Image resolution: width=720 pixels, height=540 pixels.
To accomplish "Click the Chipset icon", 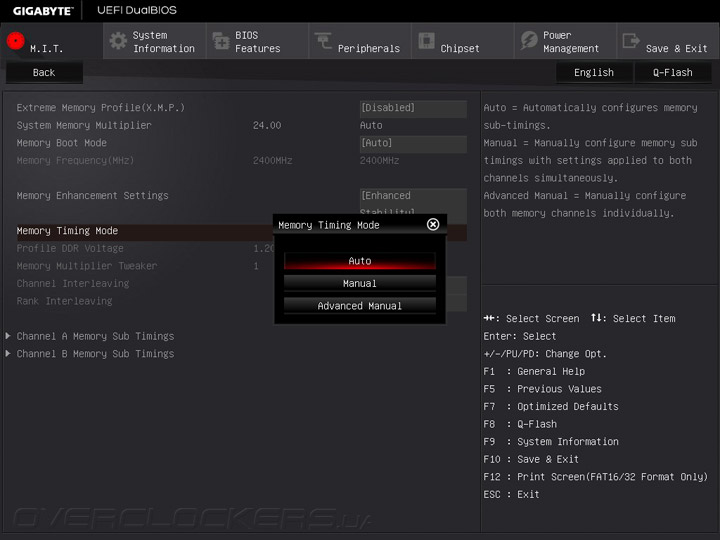I will coord(426,40).
